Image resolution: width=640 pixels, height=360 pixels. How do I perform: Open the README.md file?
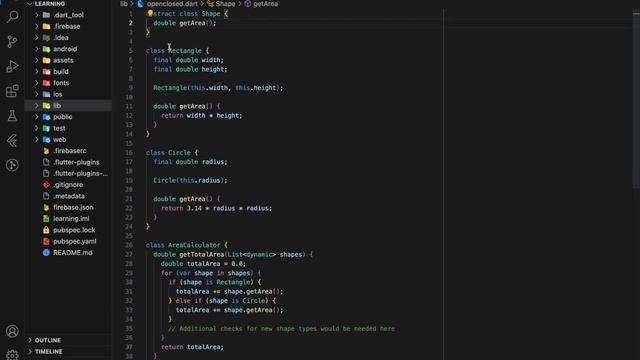point(73,253)
